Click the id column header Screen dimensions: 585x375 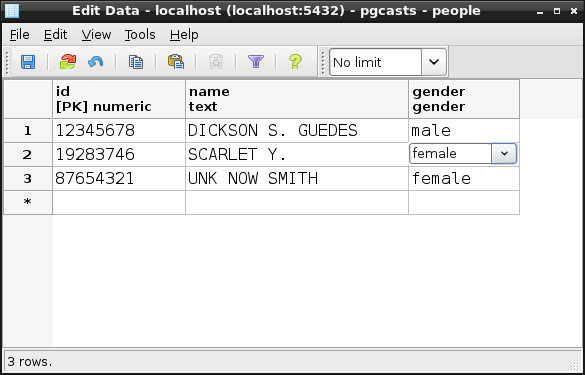(119, 99)
